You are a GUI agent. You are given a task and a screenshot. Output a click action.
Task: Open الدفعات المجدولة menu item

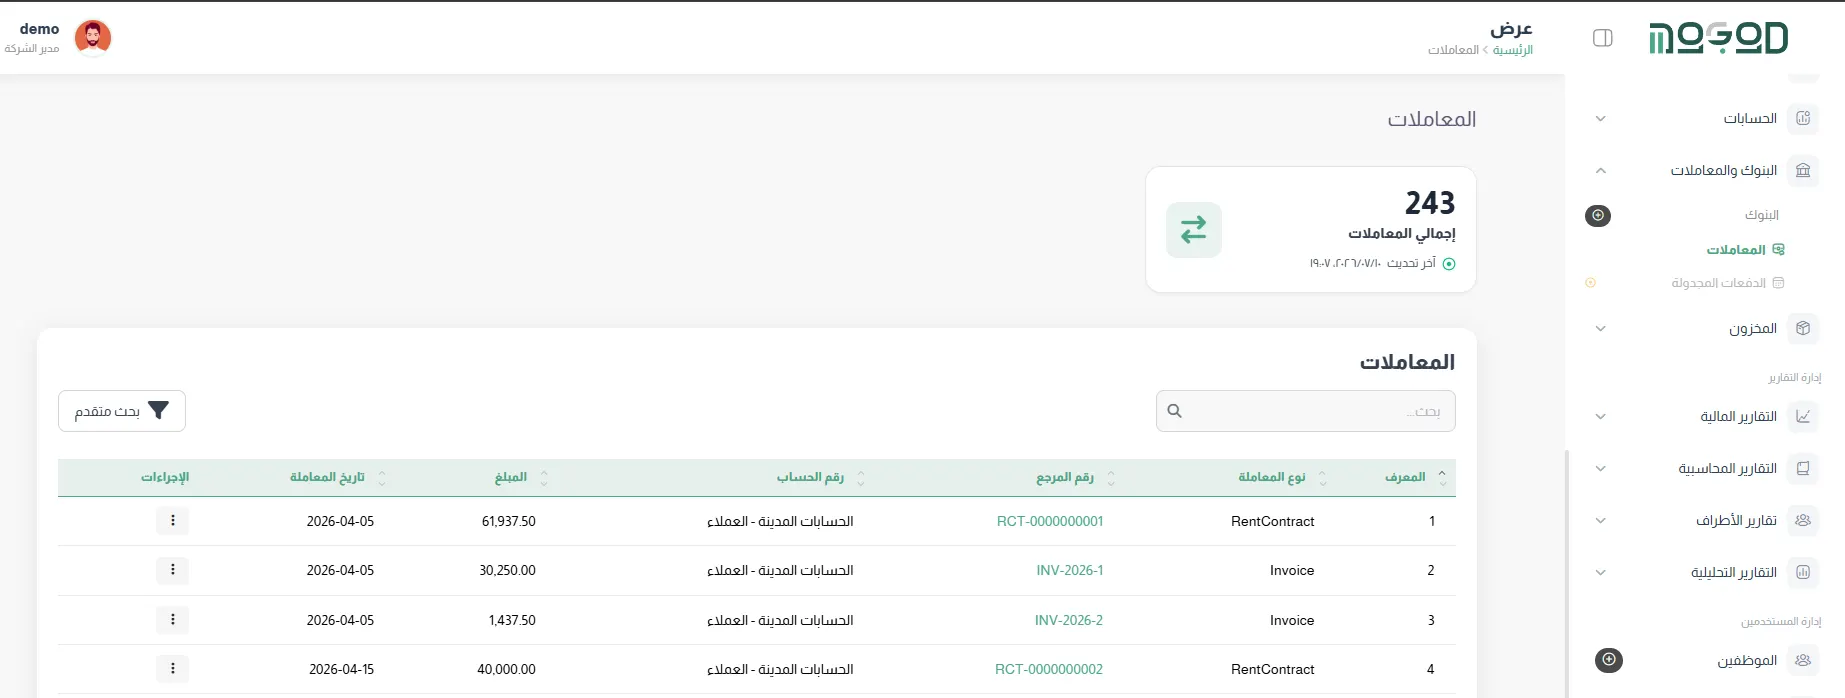pyautogui.click(x=1719, y=283)
